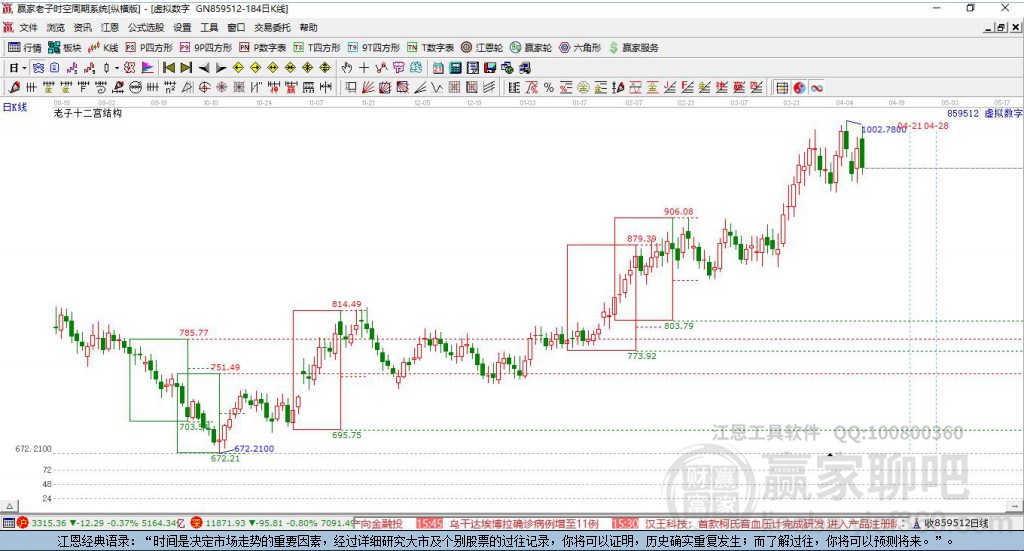Click the red-blue yin-yang icon
The width and height of the screenshot is (1024, 551).
799,87
